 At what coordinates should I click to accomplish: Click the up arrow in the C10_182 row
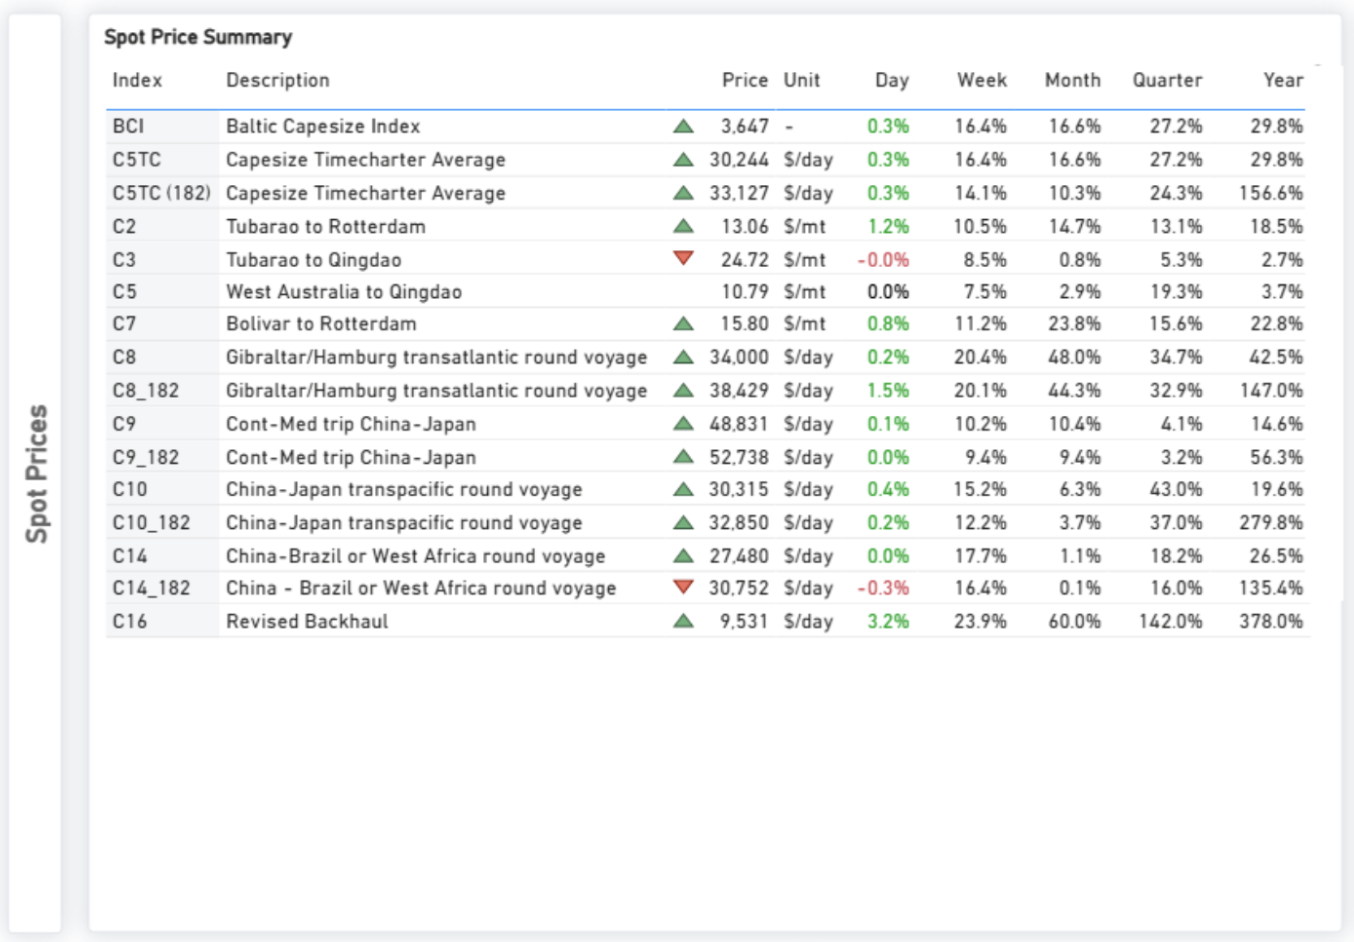pos(684,523)
